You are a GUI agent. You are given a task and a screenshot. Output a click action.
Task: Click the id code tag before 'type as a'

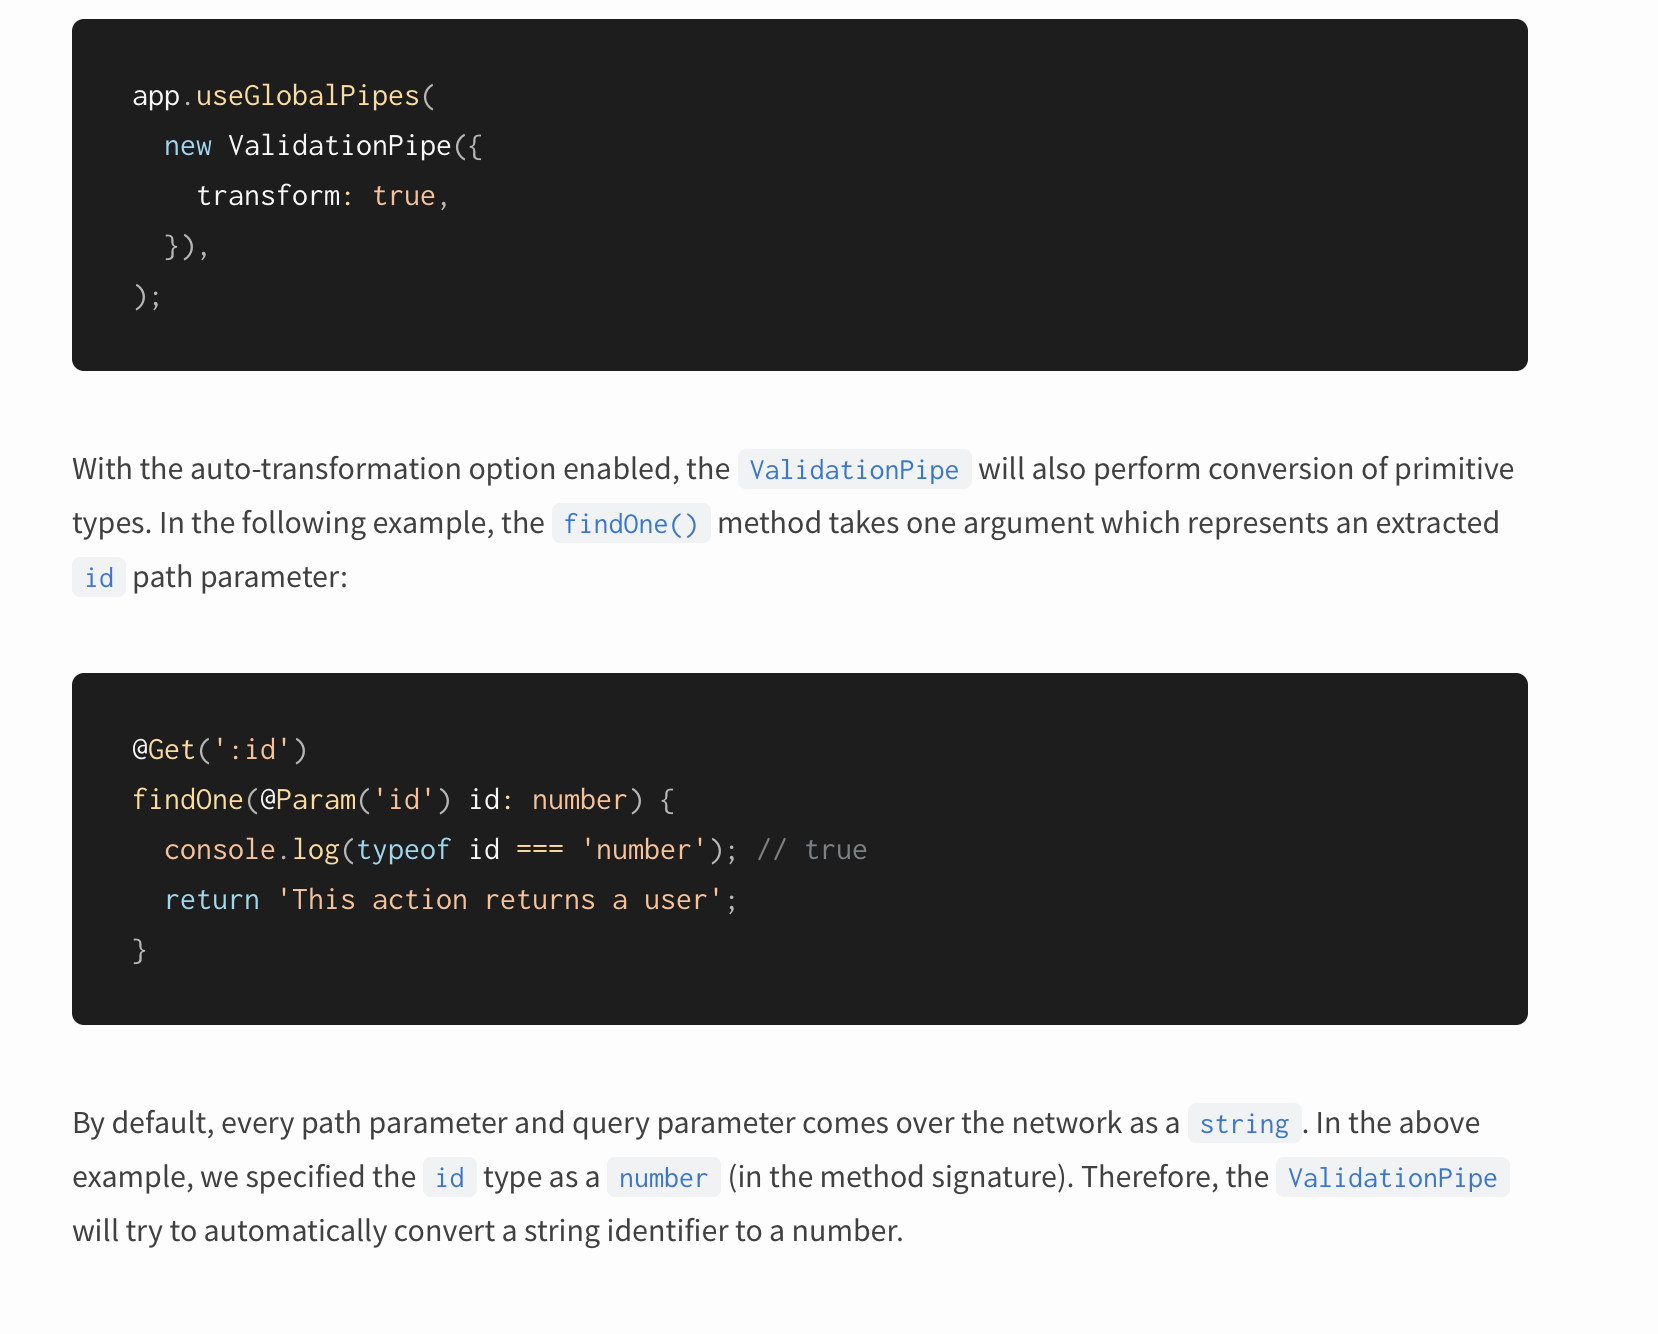[450, 1177]
